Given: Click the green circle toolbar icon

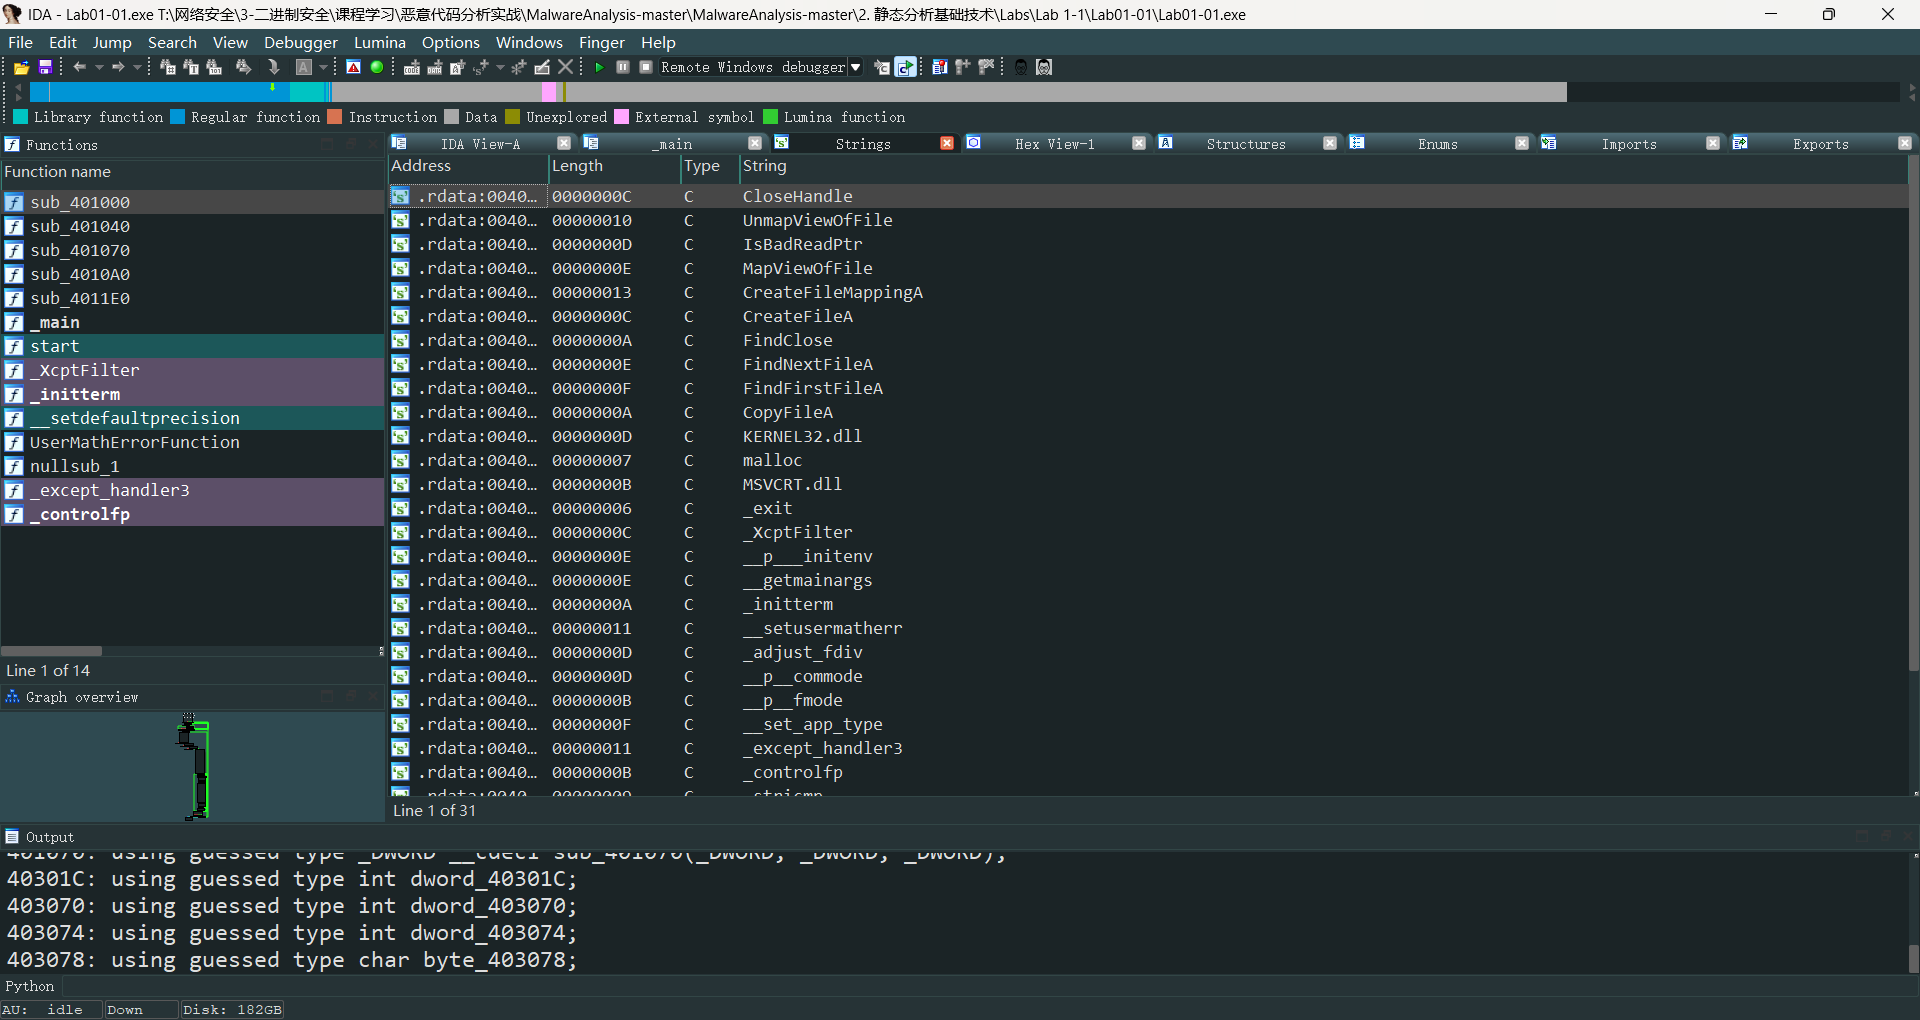Looking at the screenshot, I should (377, 67).
